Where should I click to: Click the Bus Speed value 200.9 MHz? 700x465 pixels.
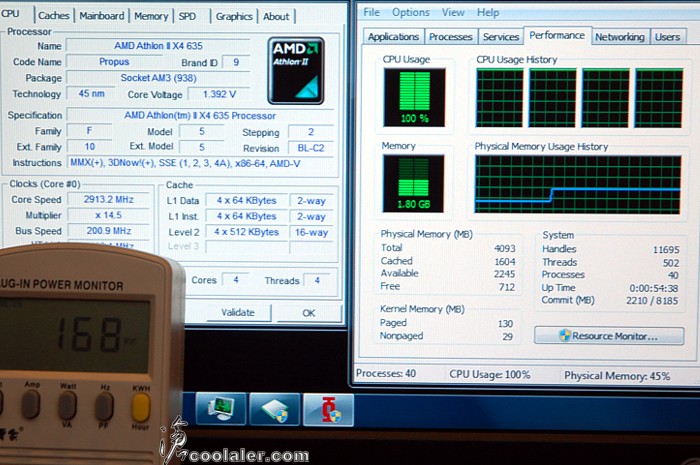[108, 231]
